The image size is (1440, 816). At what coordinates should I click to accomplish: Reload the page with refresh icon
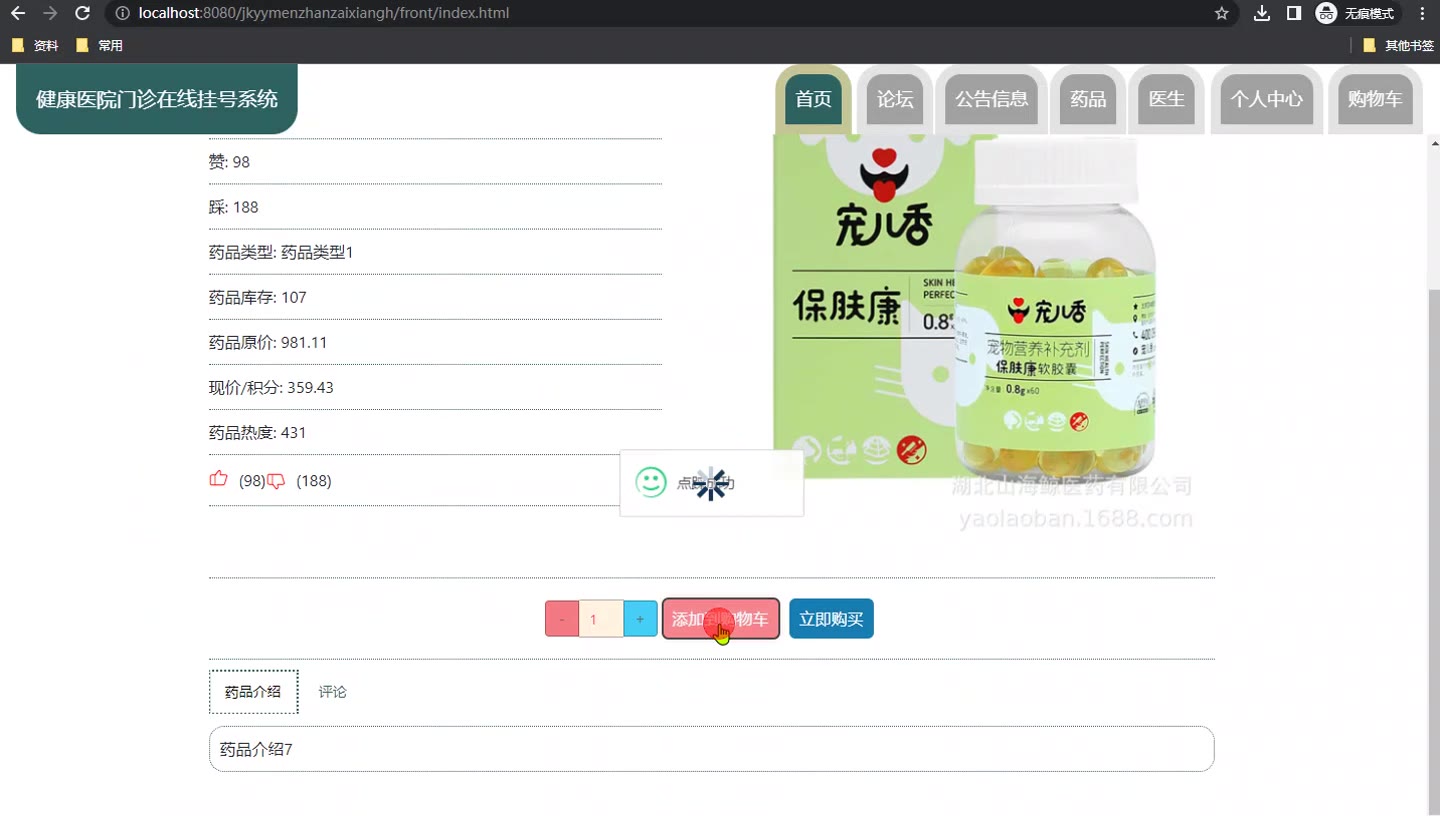point(83,13)
